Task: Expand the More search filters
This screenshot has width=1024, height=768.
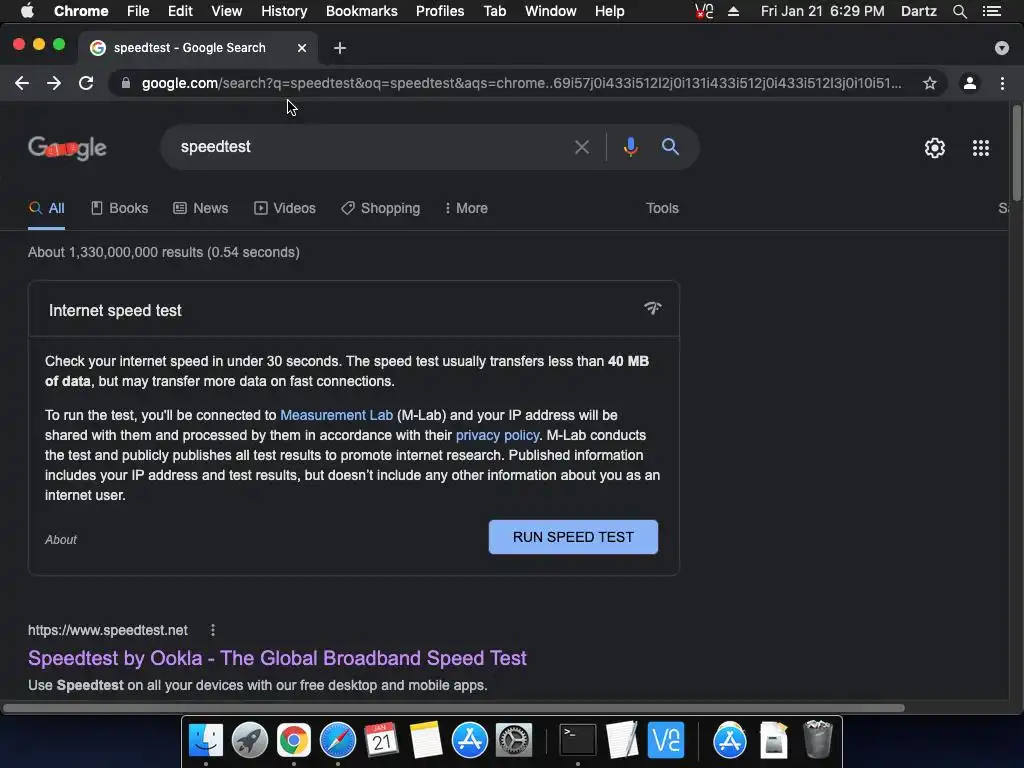Action: 466,208
